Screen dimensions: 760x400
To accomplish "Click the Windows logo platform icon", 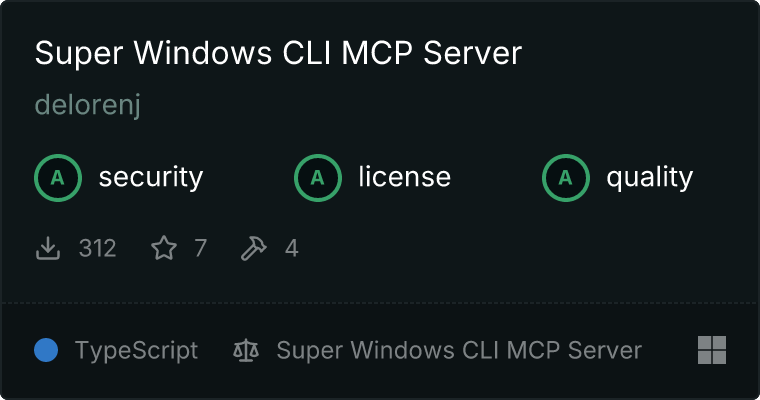I will [x=712, y=350].
